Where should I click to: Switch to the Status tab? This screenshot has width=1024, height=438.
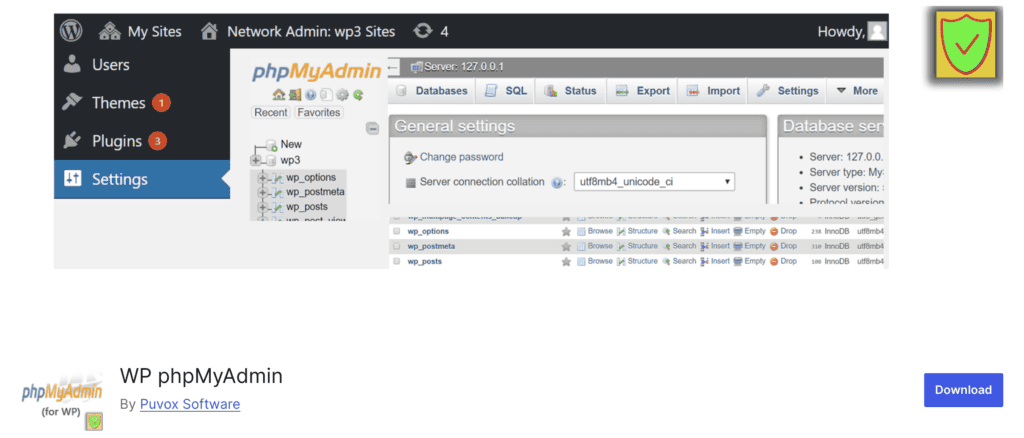(571, 91)
